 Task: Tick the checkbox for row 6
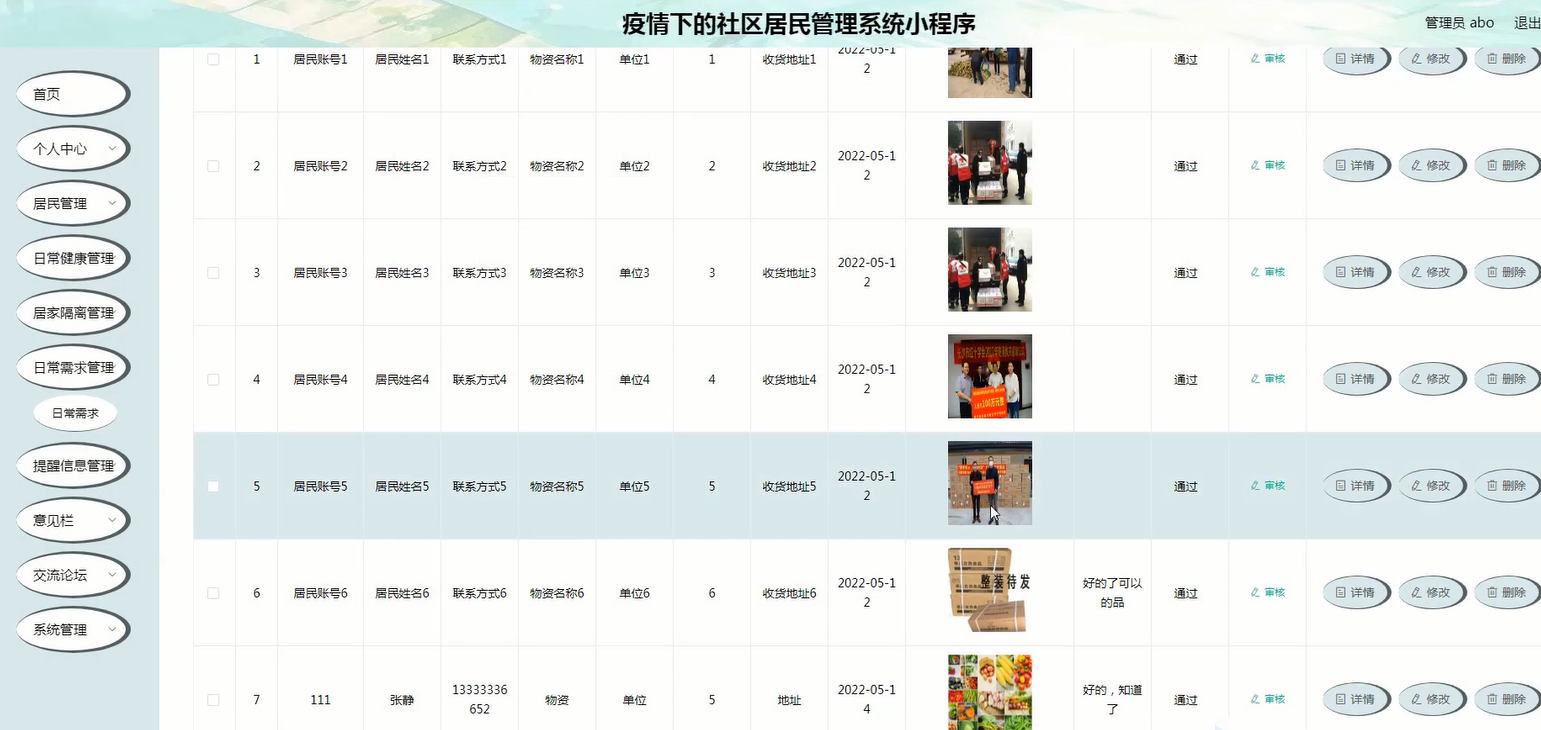click(213, 593)
